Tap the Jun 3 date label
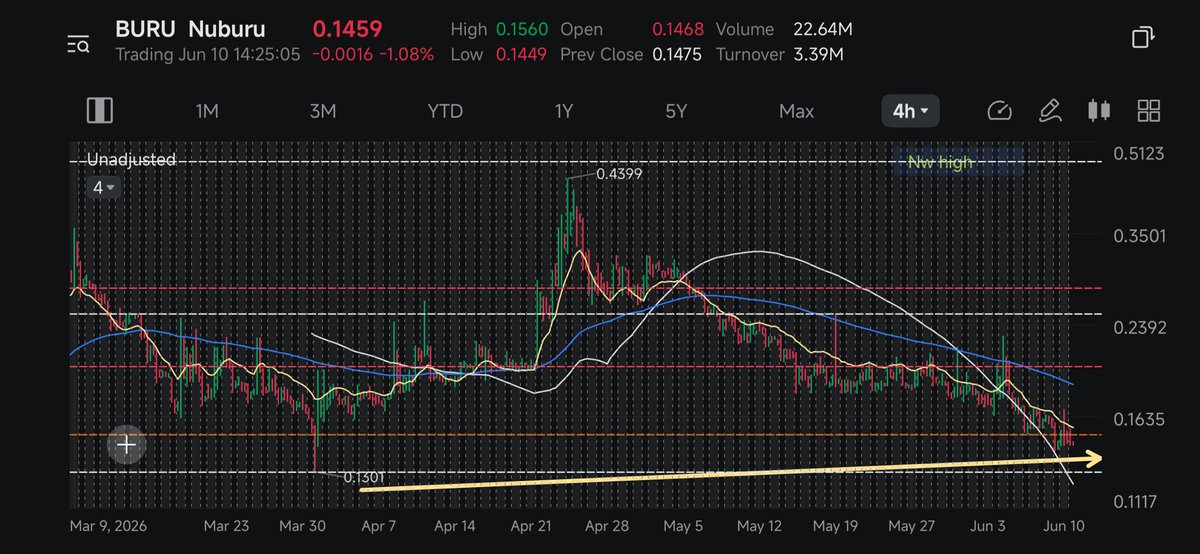The image size is (1200, 554). pos(987,525)
